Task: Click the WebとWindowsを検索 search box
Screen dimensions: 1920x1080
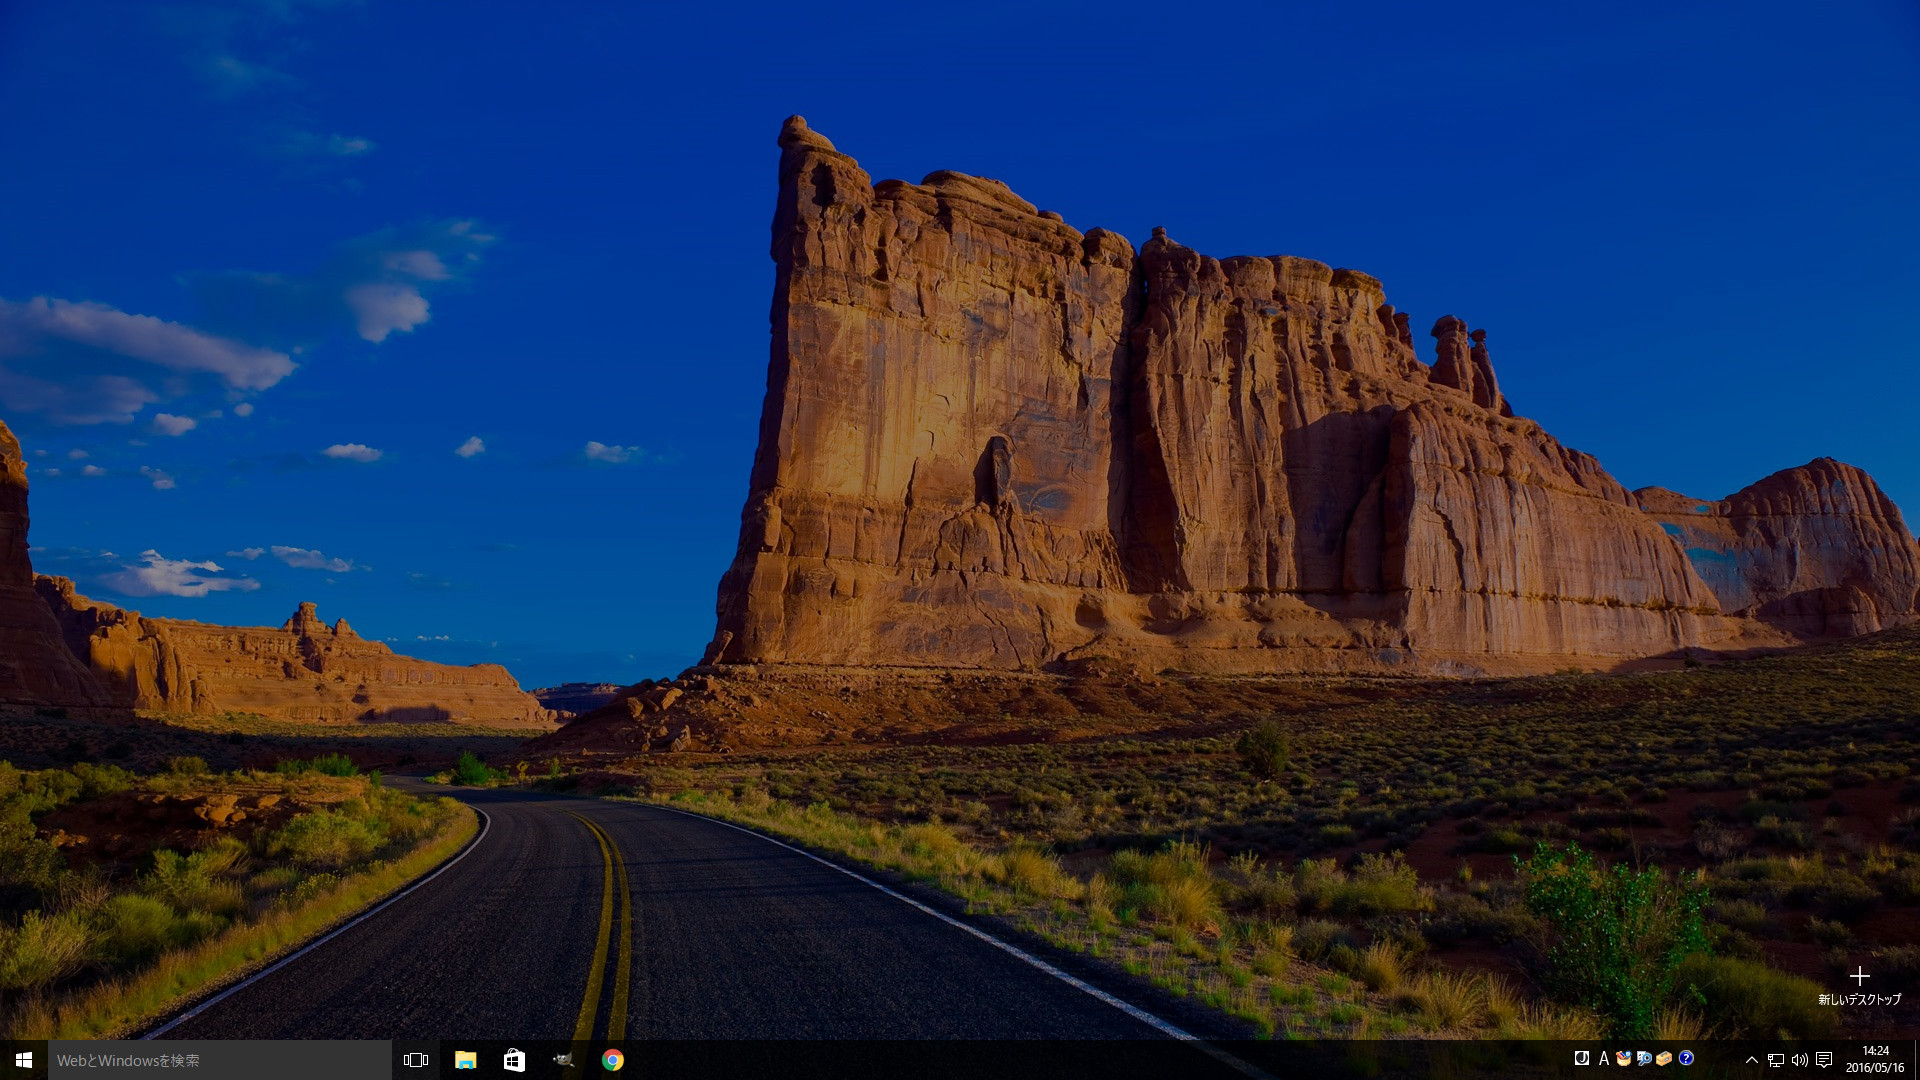Action: pos(220,1060)
